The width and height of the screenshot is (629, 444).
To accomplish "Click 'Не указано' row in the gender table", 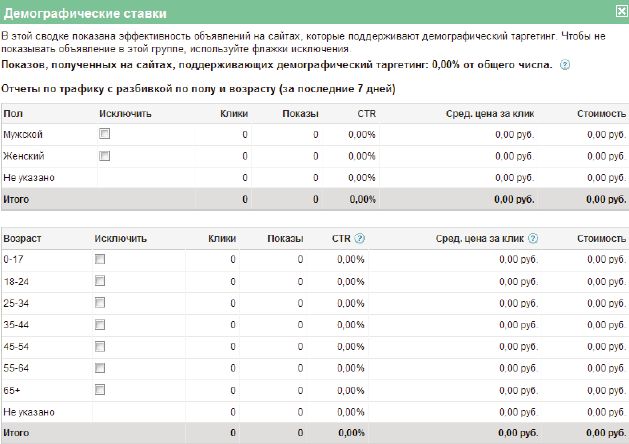I will click(x=29, y=178).
